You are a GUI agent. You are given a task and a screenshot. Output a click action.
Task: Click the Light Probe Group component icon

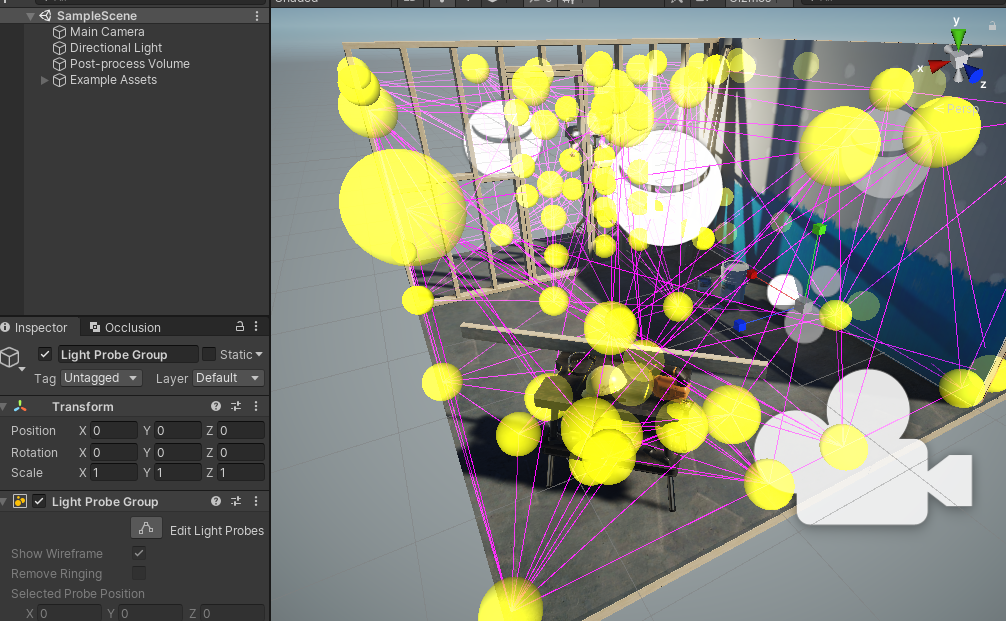[x=20, y=501]
